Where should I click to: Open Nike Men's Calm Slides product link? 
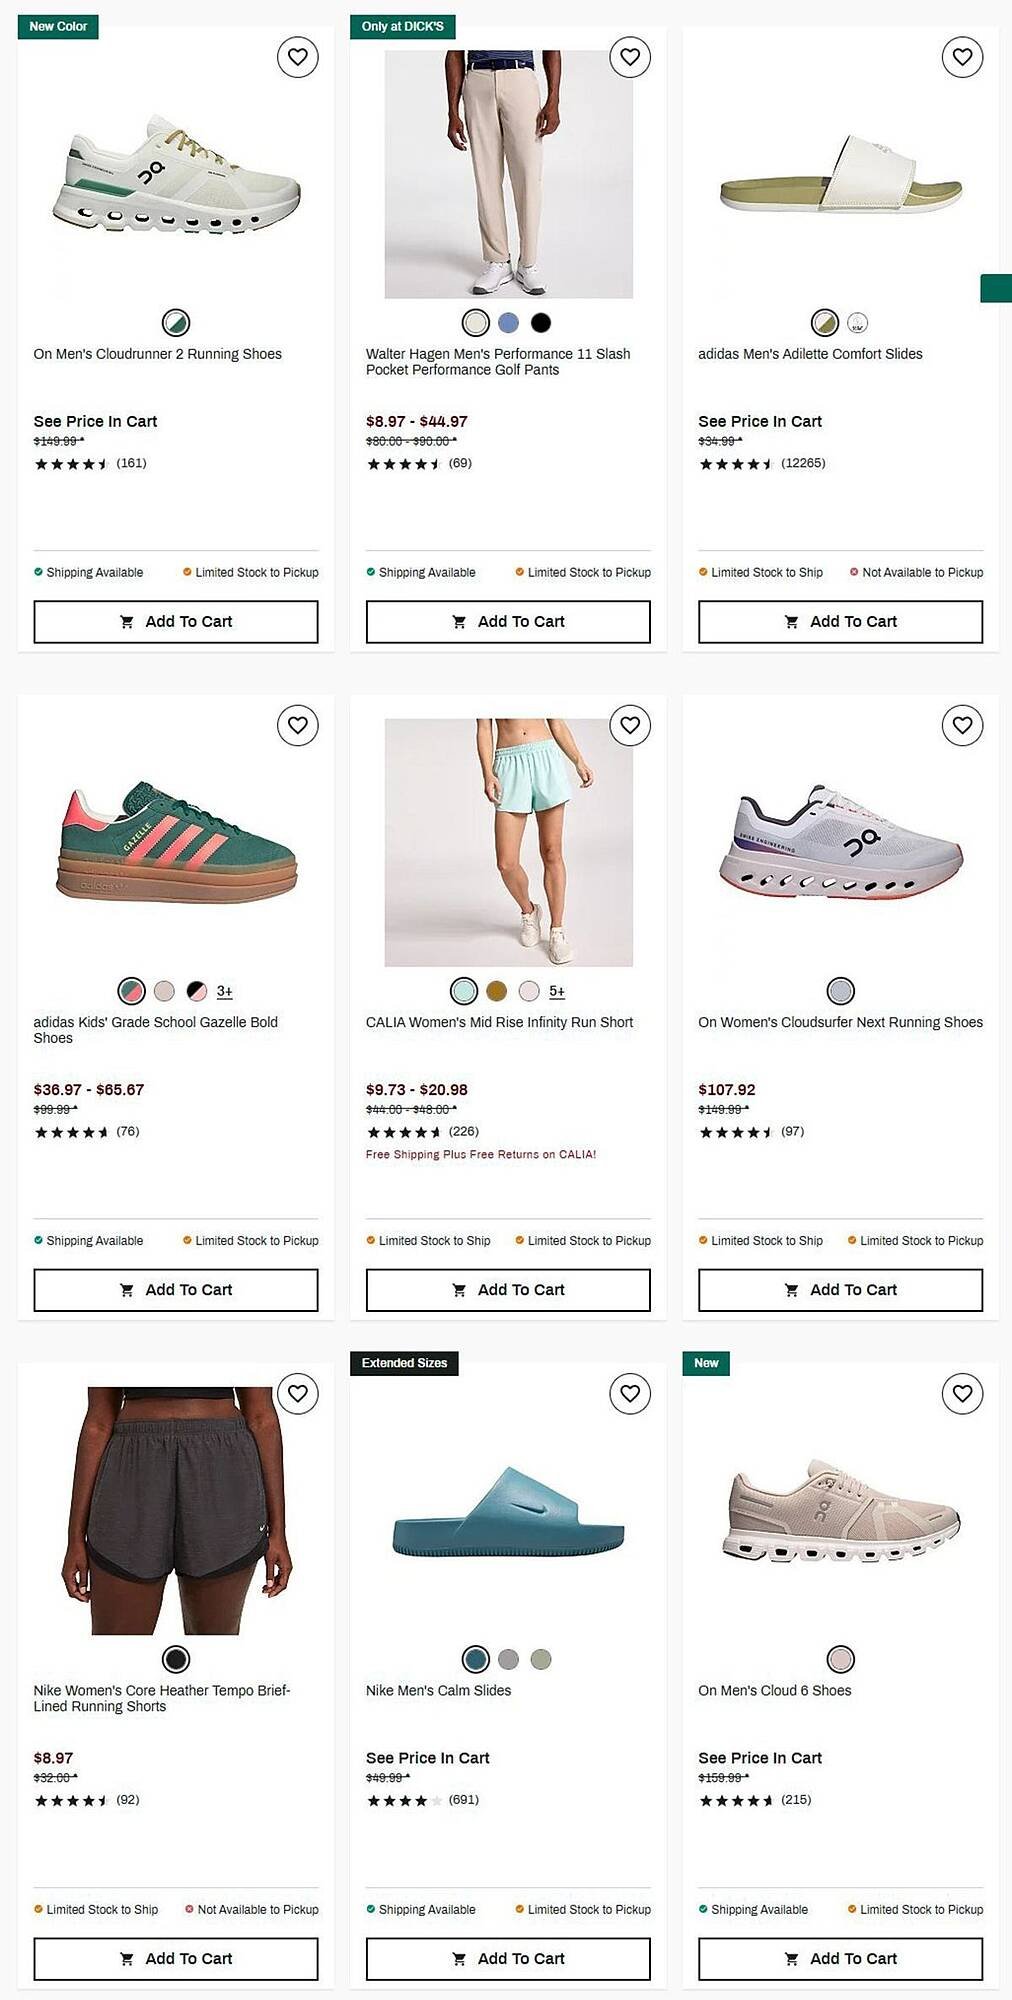pos(438,1690)
